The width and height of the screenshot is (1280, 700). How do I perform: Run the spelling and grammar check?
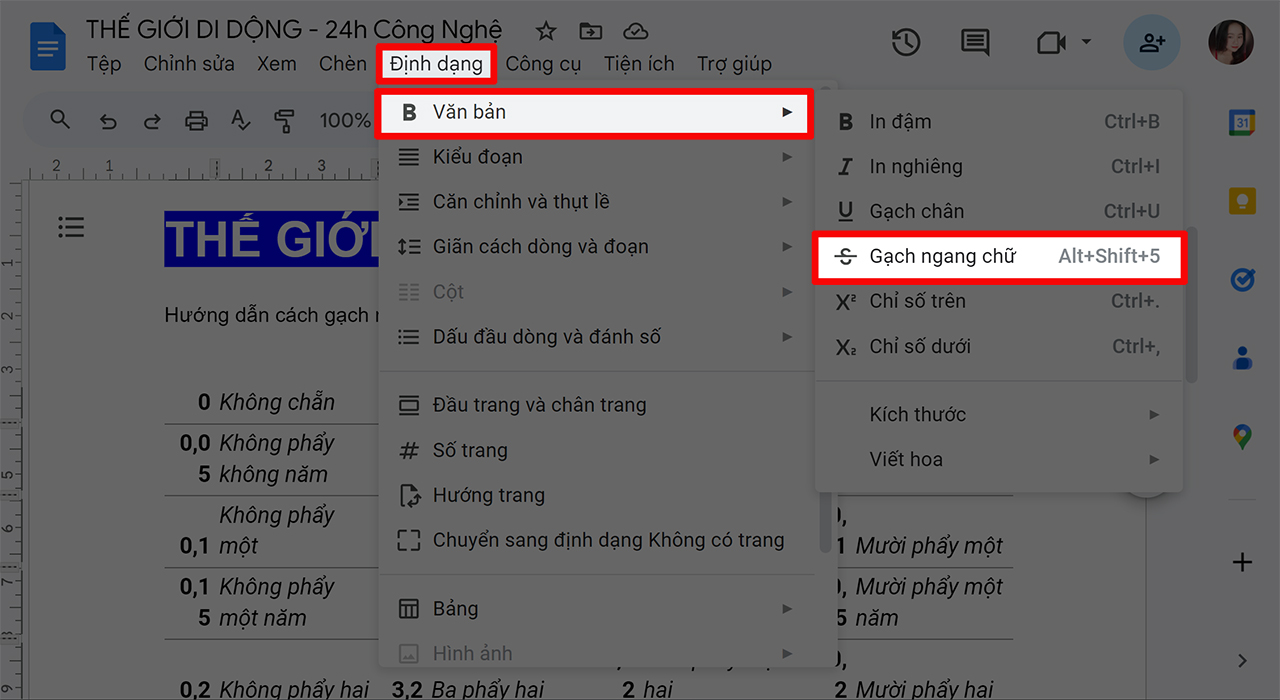240,120
